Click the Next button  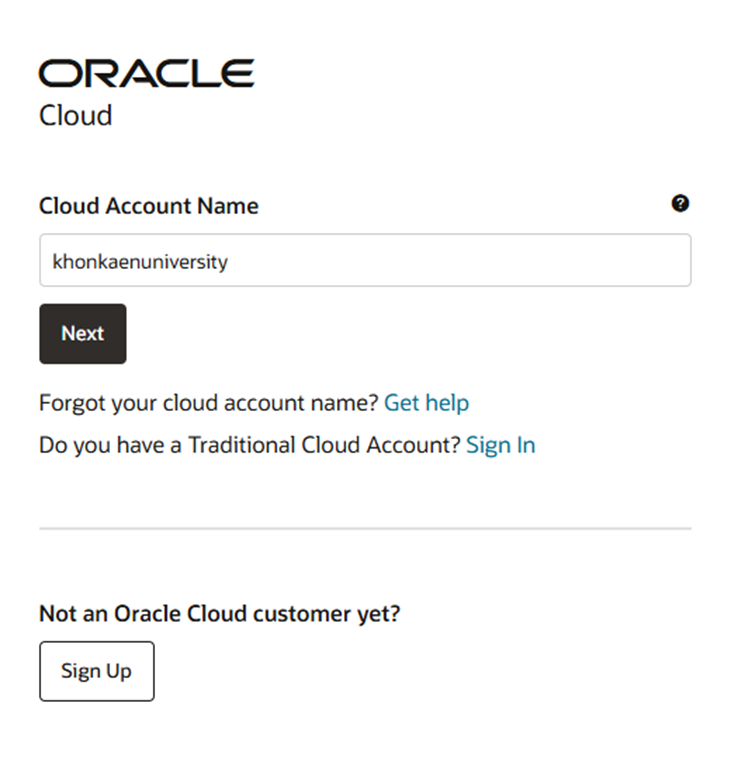83,334
